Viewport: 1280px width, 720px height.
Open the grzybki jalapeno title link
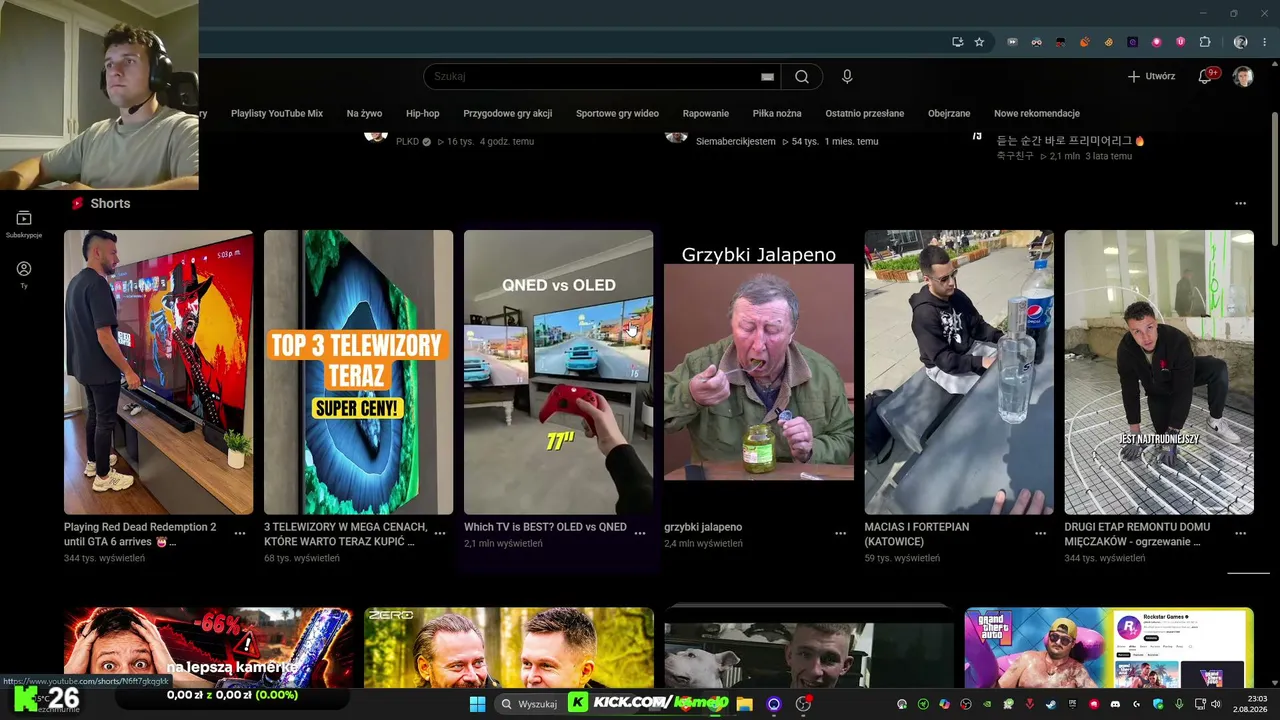(x=703, y=527)
